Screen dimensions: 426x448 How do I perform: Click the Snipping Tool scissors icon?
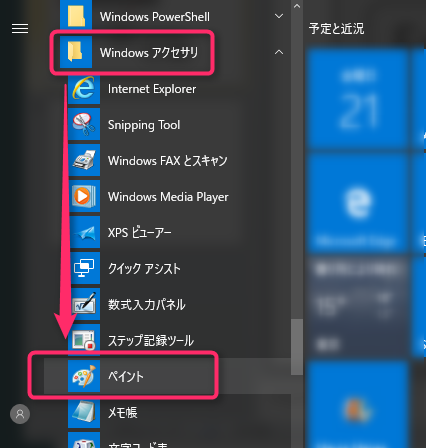[84, 124]
